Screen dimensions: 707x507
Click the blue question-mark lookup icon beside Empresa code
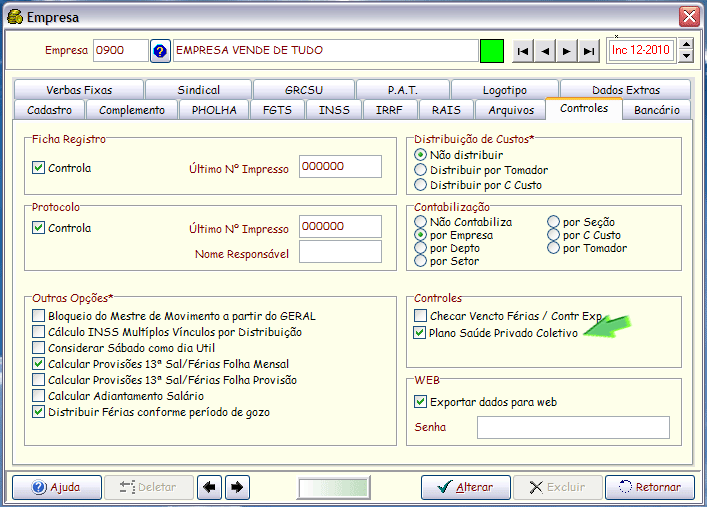(160, 51)
